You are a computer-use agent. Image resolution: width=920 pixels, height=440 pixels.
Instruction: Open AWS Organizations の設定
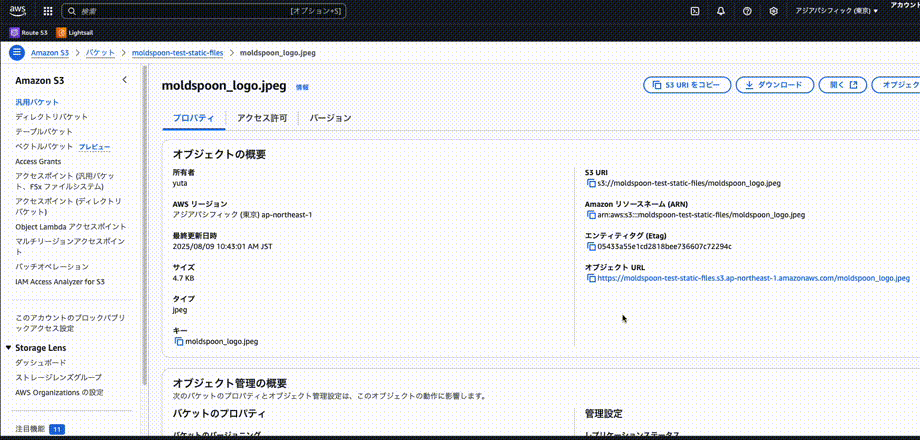pos(60,392)
